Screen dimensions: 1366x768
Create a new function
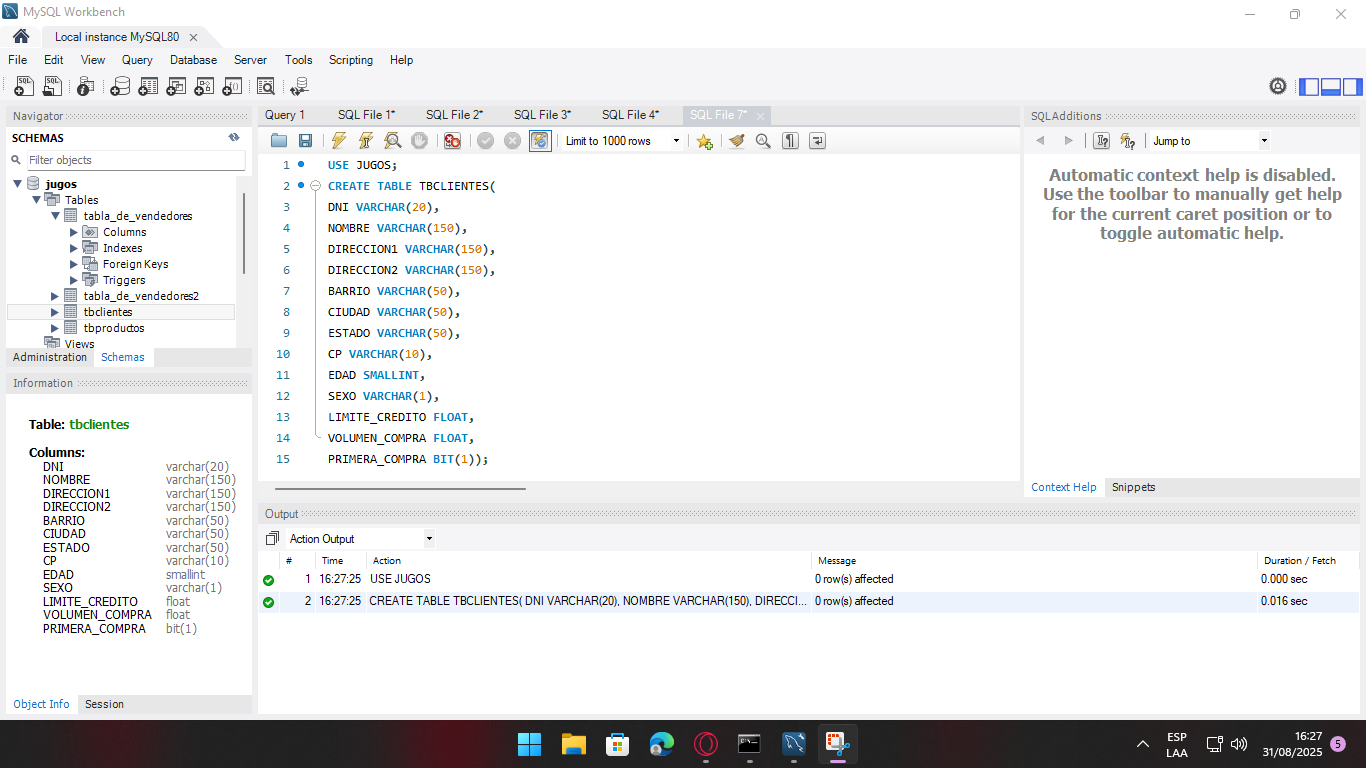232,87
